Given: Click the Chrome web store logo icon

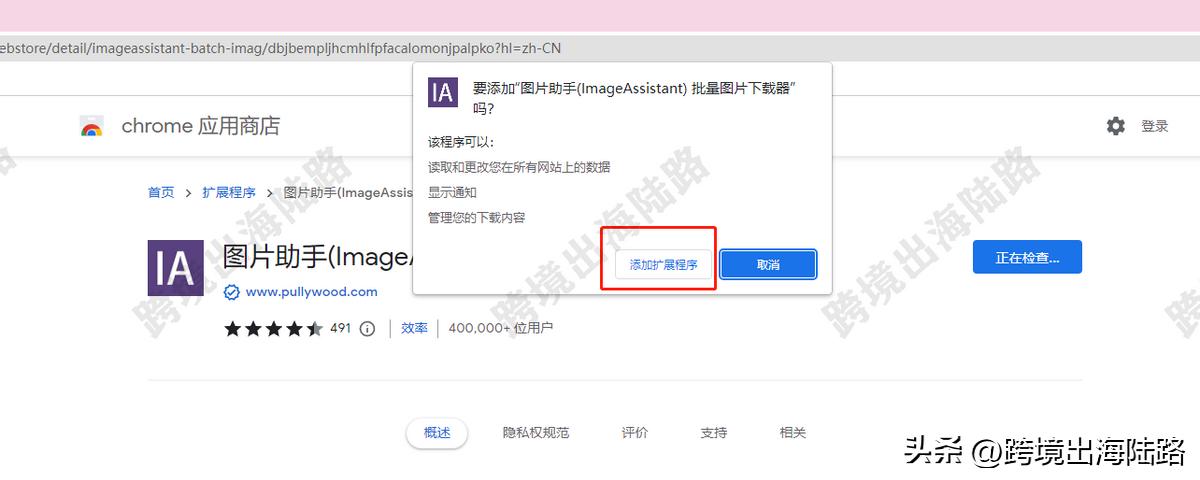Looking at the screenshot, I should (92, 126).
